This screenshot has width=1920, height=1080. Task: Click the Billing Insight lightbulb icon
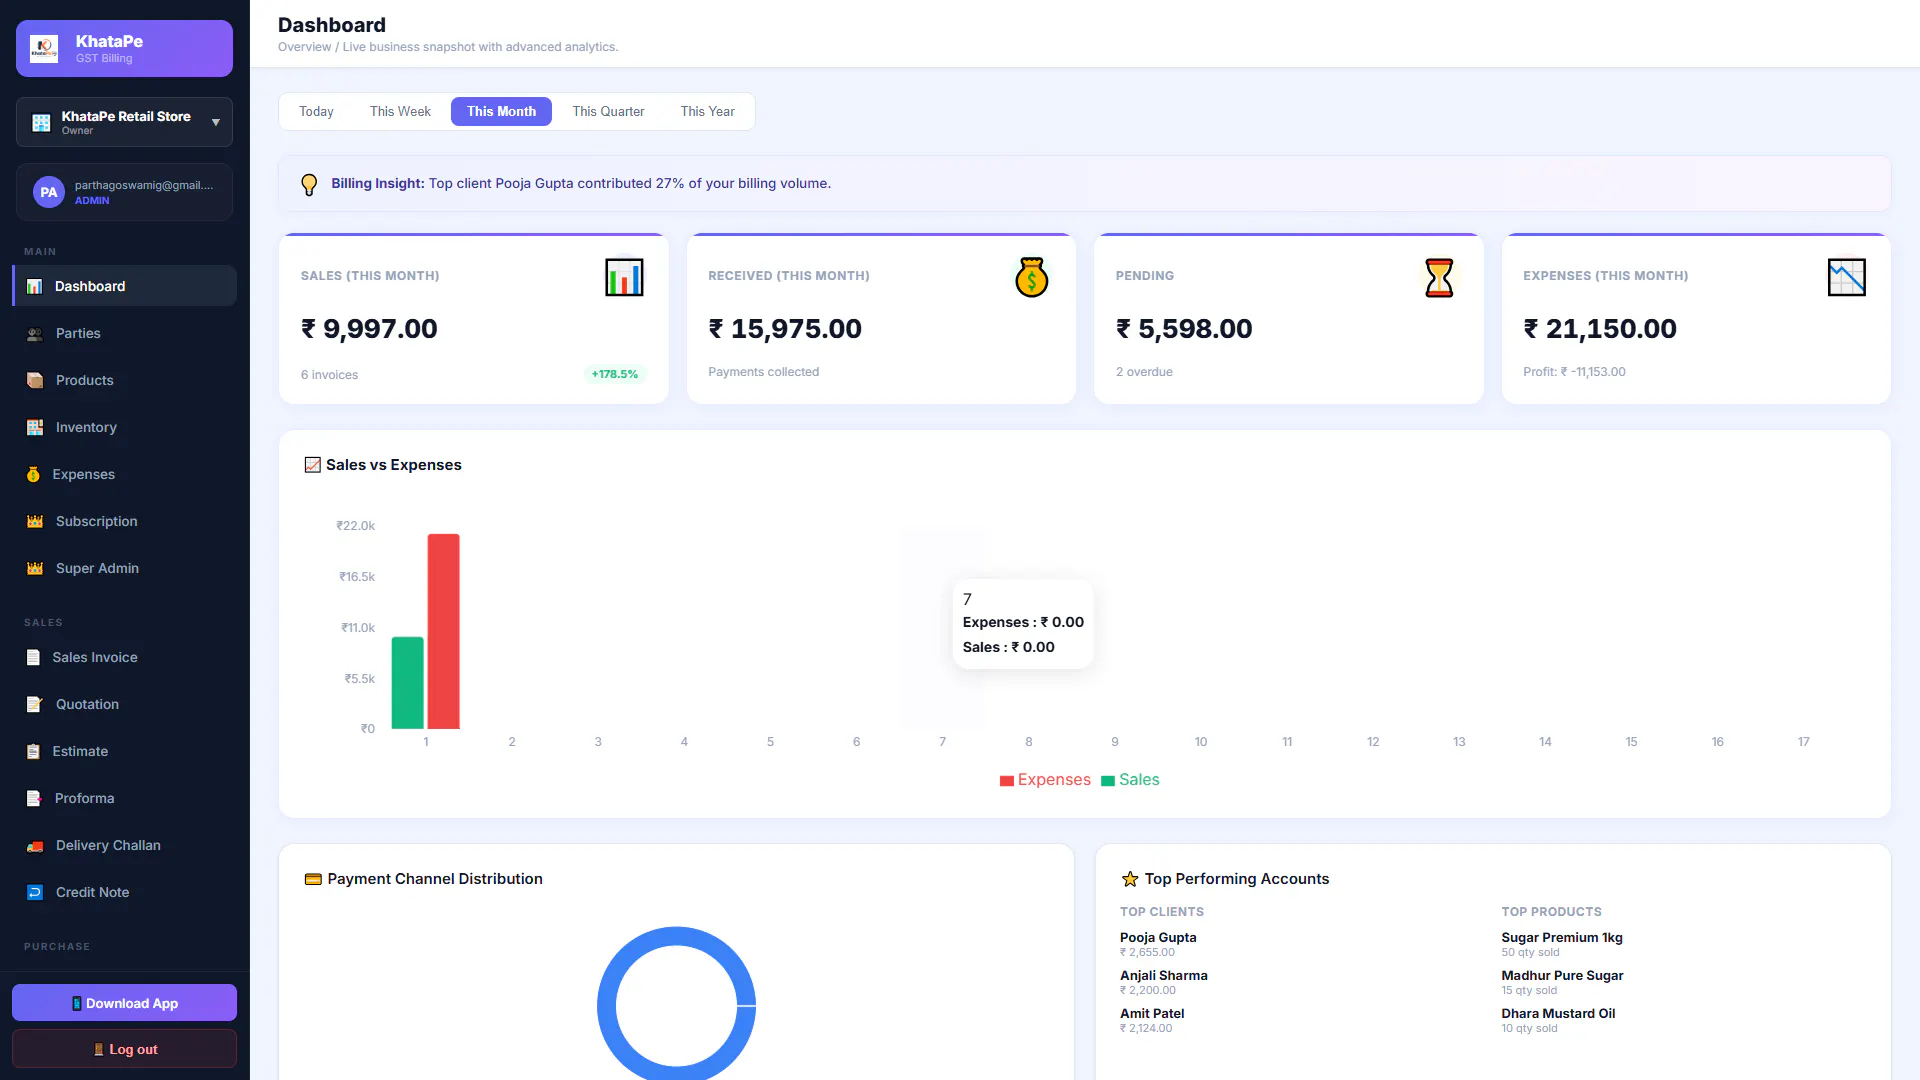pyautogui.click(x=309, y=184)
